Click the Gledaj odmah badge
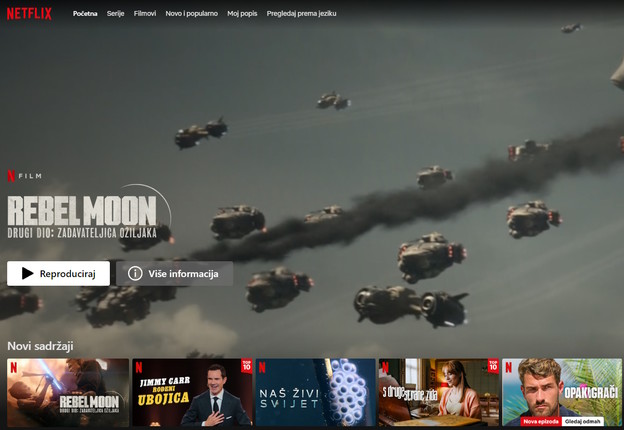Viewport: 624px width, 430px height. coord(583,421)
